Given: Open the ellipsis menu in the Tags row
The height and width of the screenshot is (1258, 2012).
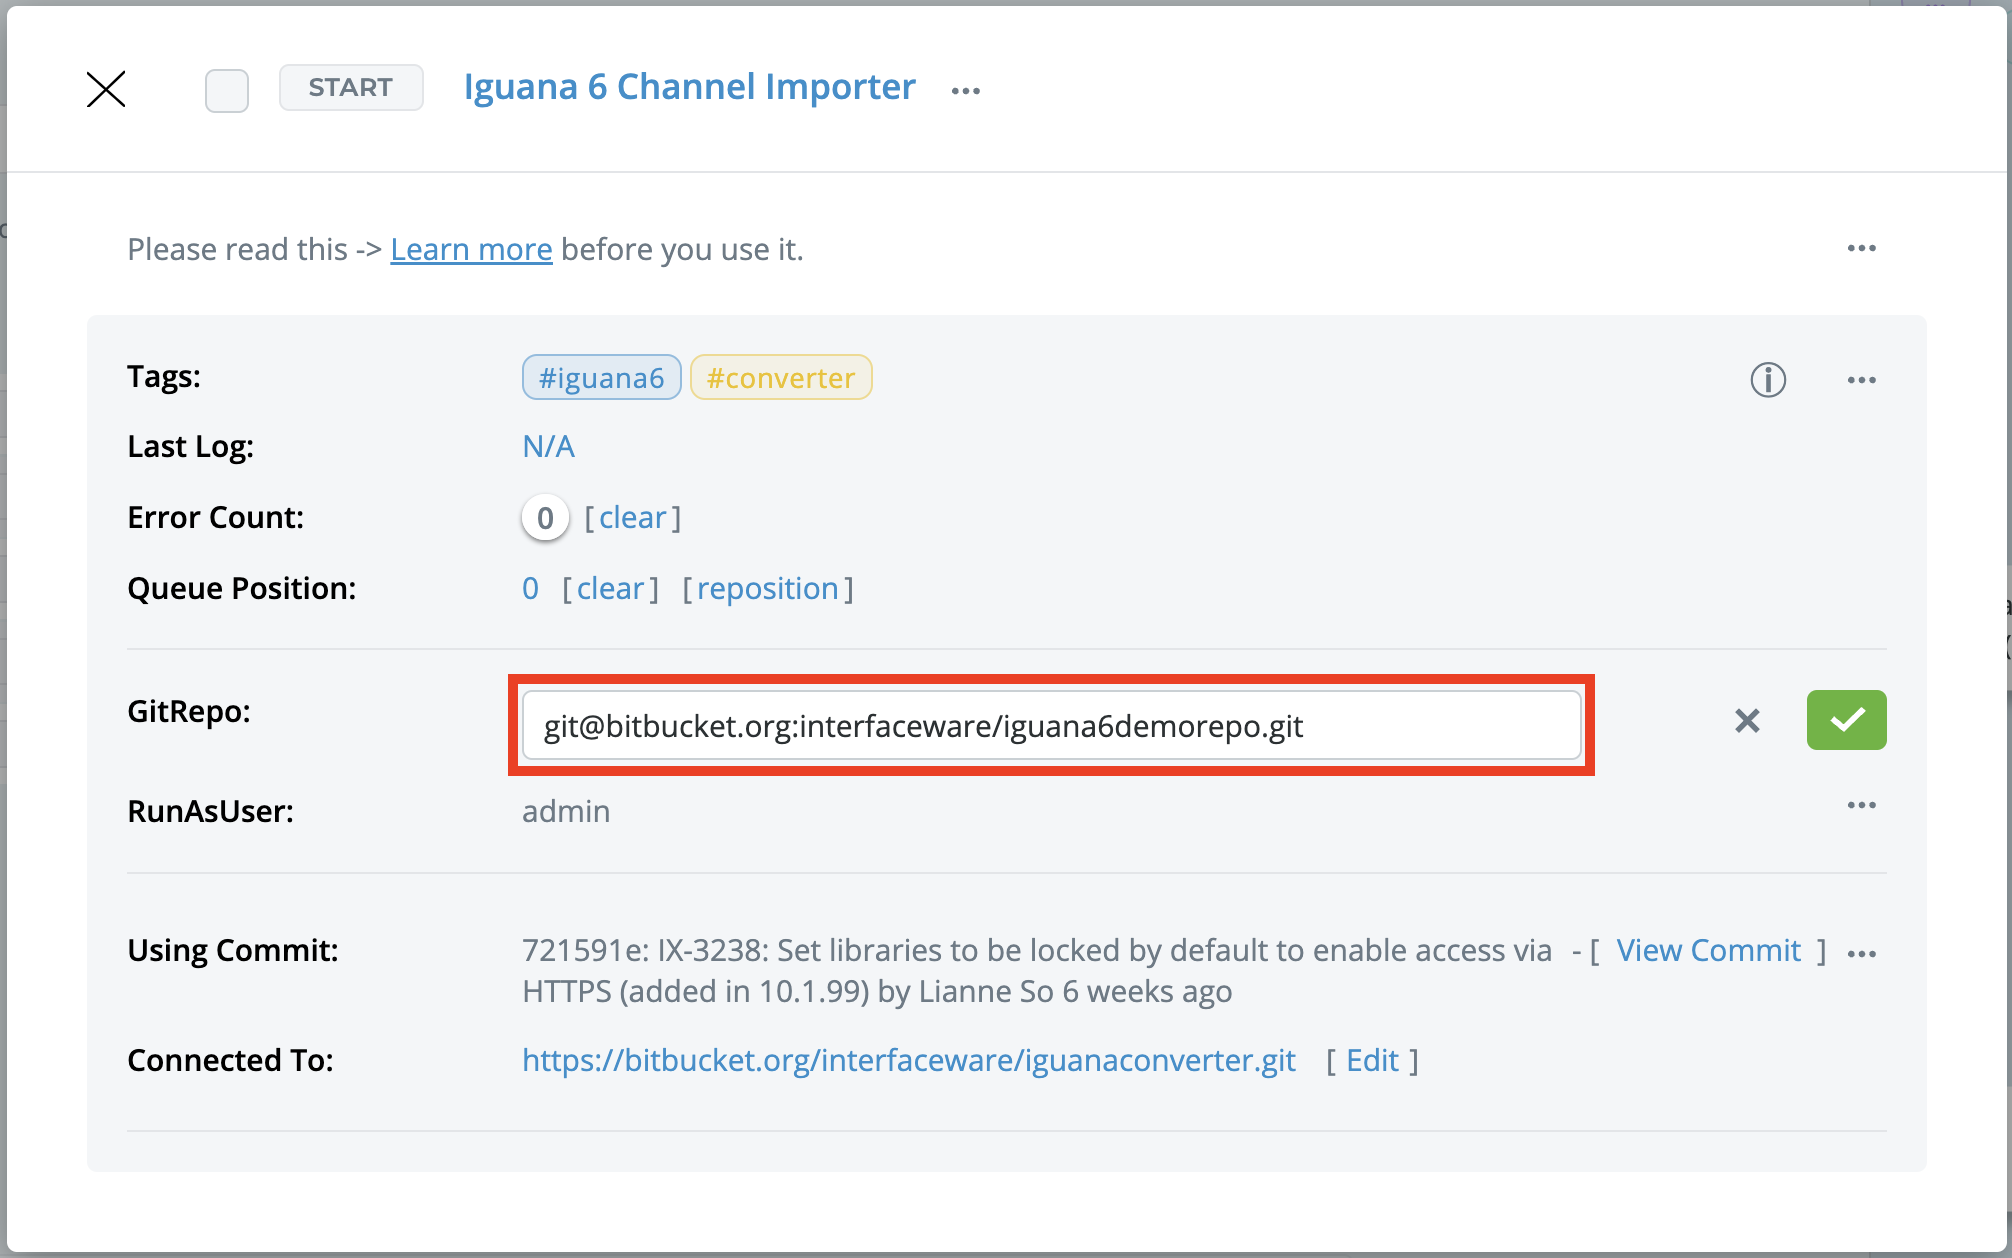Looking at the screenshot, I should point(1861,380).
